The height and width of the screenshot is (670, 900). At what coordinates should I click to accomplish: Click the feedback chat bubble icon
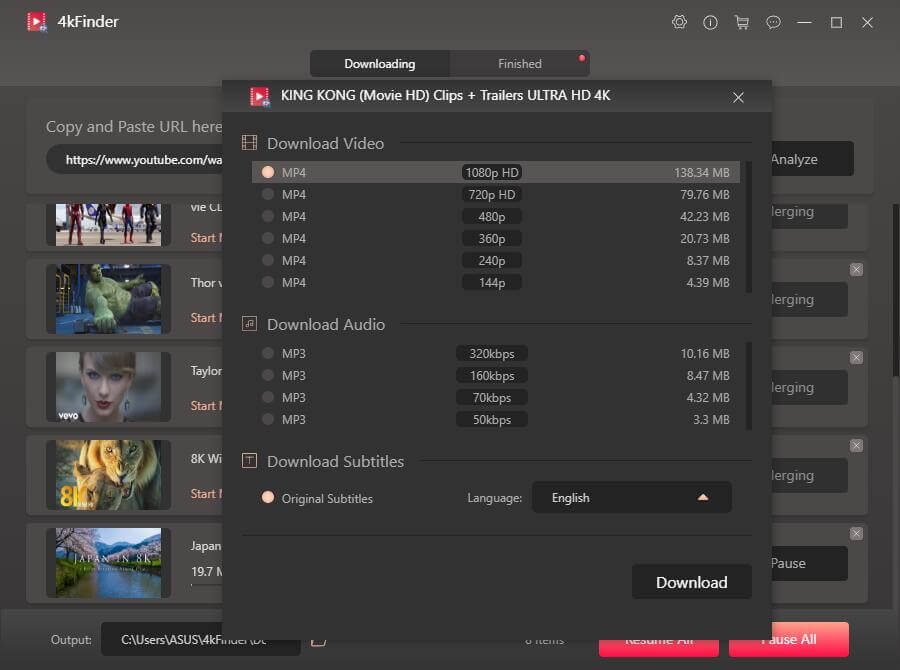(772, 22)
